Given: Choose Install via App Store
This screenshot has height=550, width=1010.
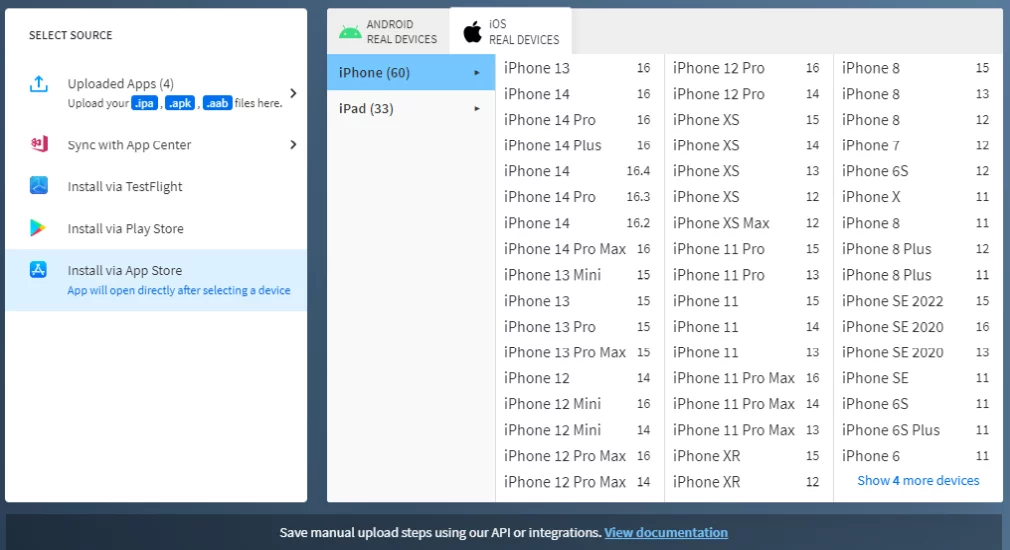Looking at the screenshot, I should click(x=156, y=280).
